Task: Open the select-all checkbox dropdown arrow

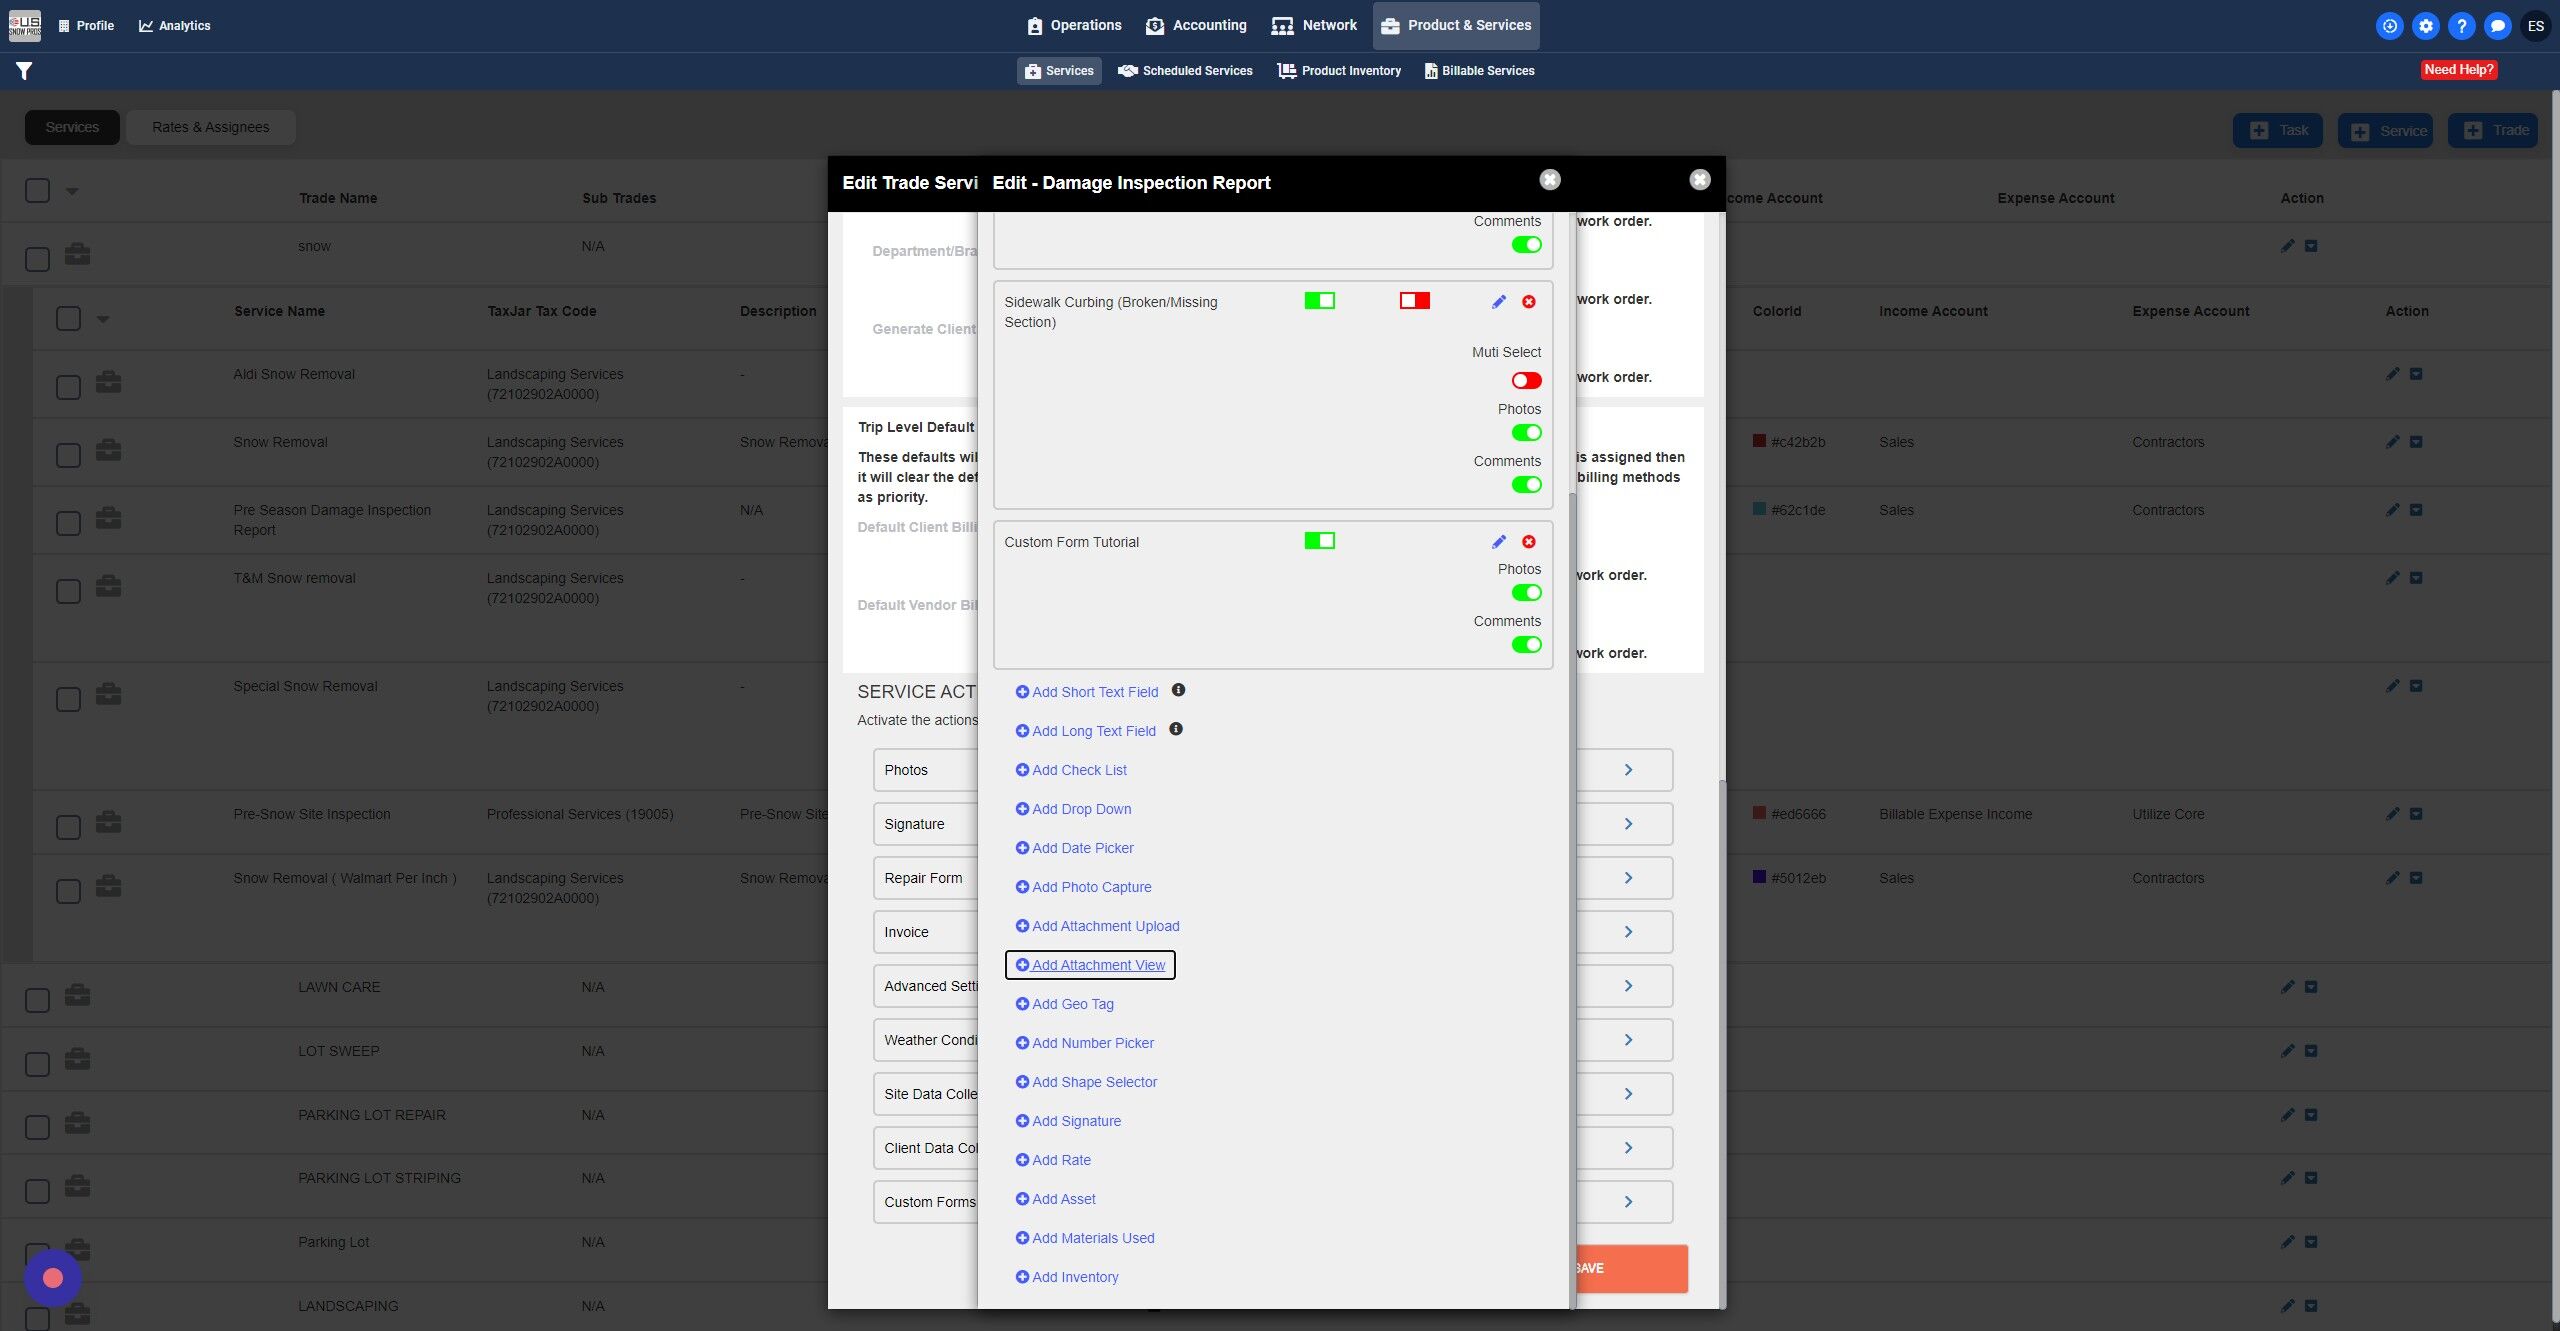Action: coord(72,191)
